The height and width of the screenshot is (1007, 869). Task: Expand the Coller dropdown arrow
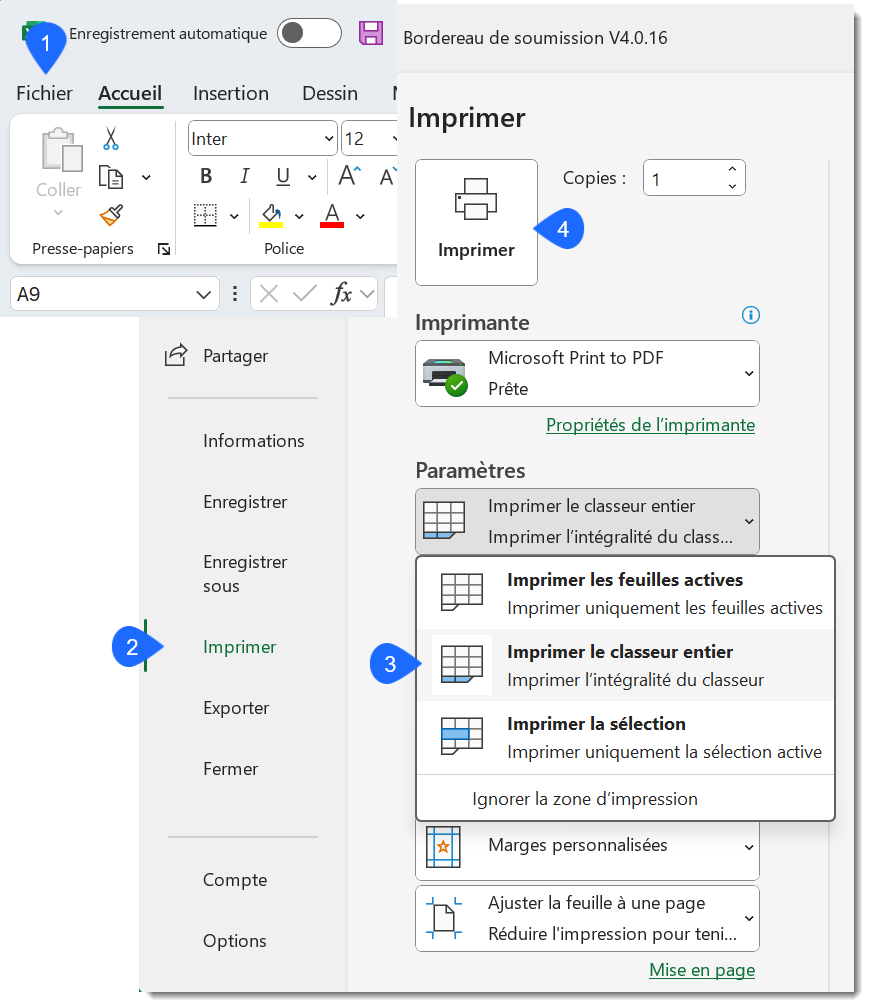pos(58,213)
